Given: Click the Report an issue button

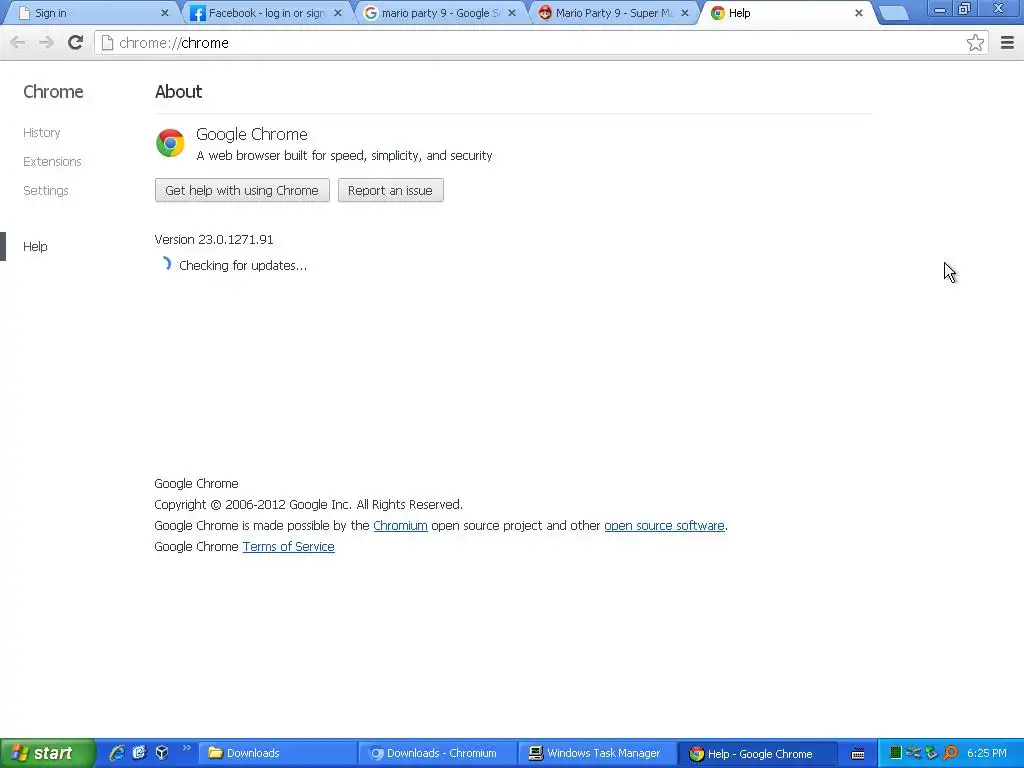Looking at the screenshot, I should pyautogui.click(x=391, y=191).
